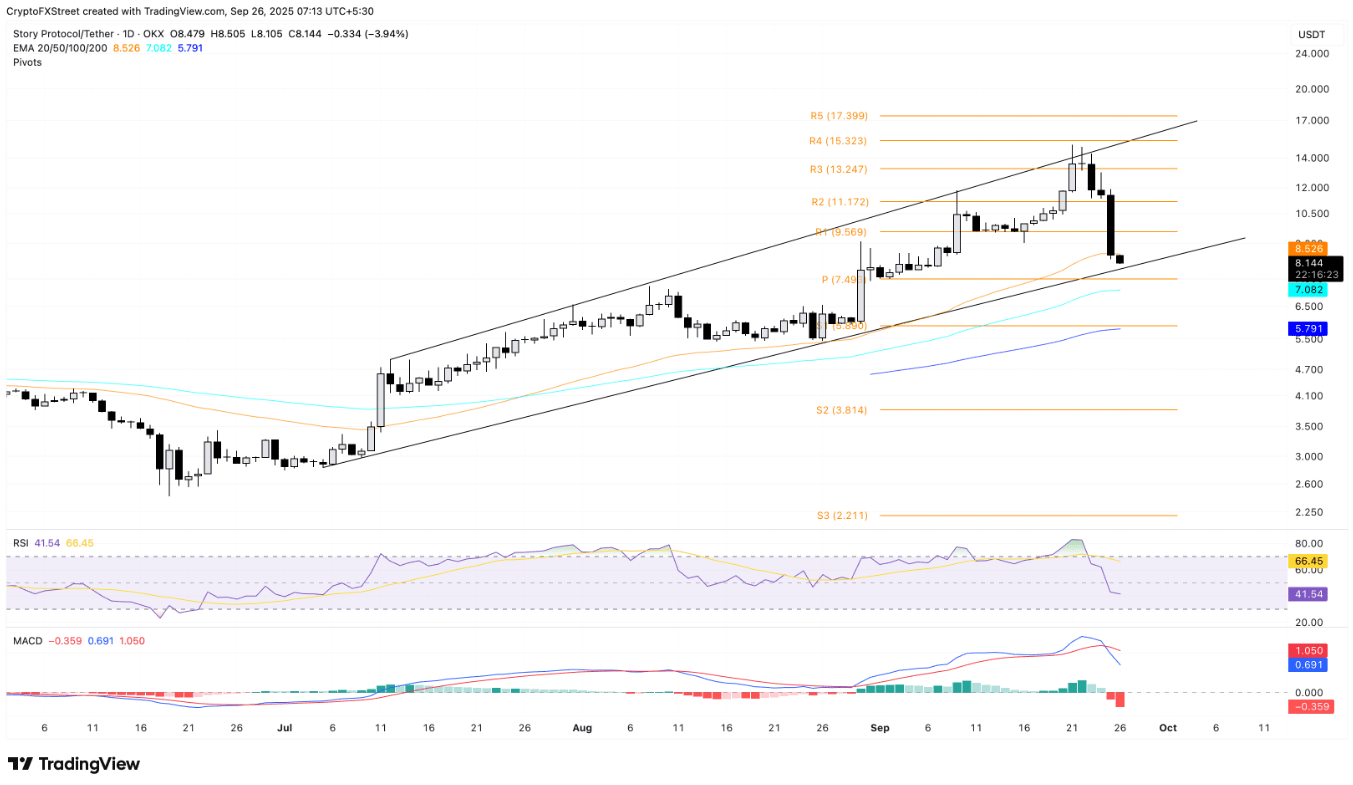Select the Pivots indicator legend label
This screenshot has height=785, width=1353.
(x=26, y=62)
